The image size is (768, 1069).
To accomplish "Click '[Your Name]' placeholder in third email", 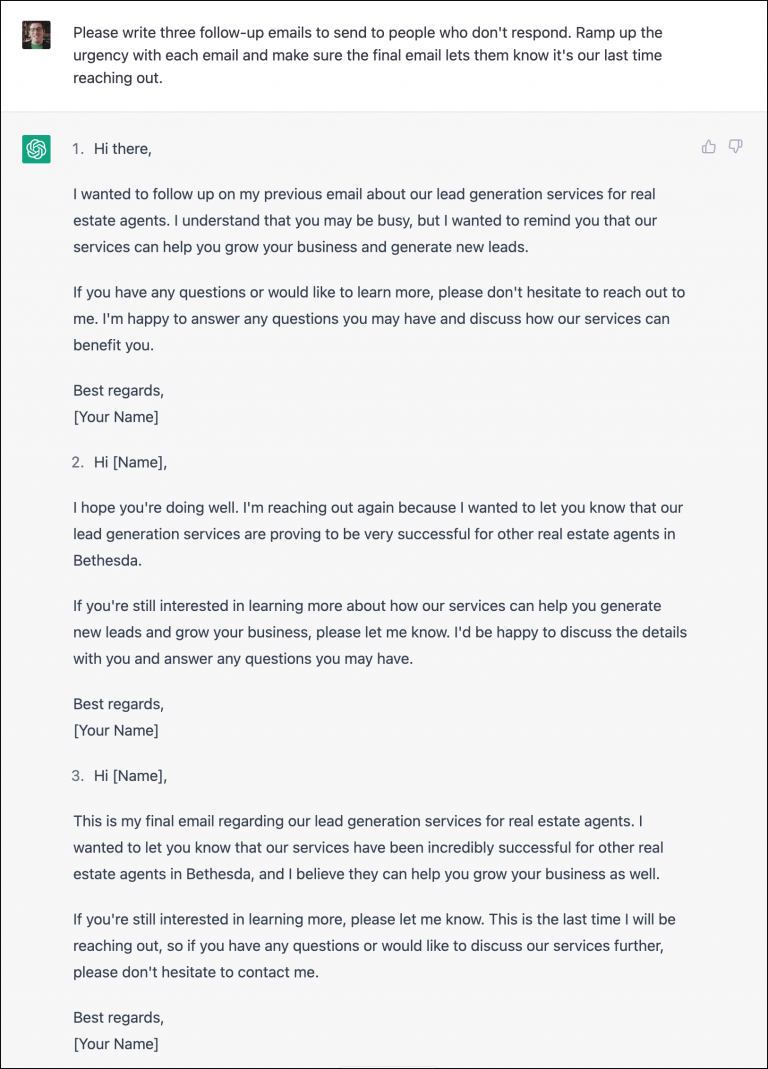I will click(116, 1044).
